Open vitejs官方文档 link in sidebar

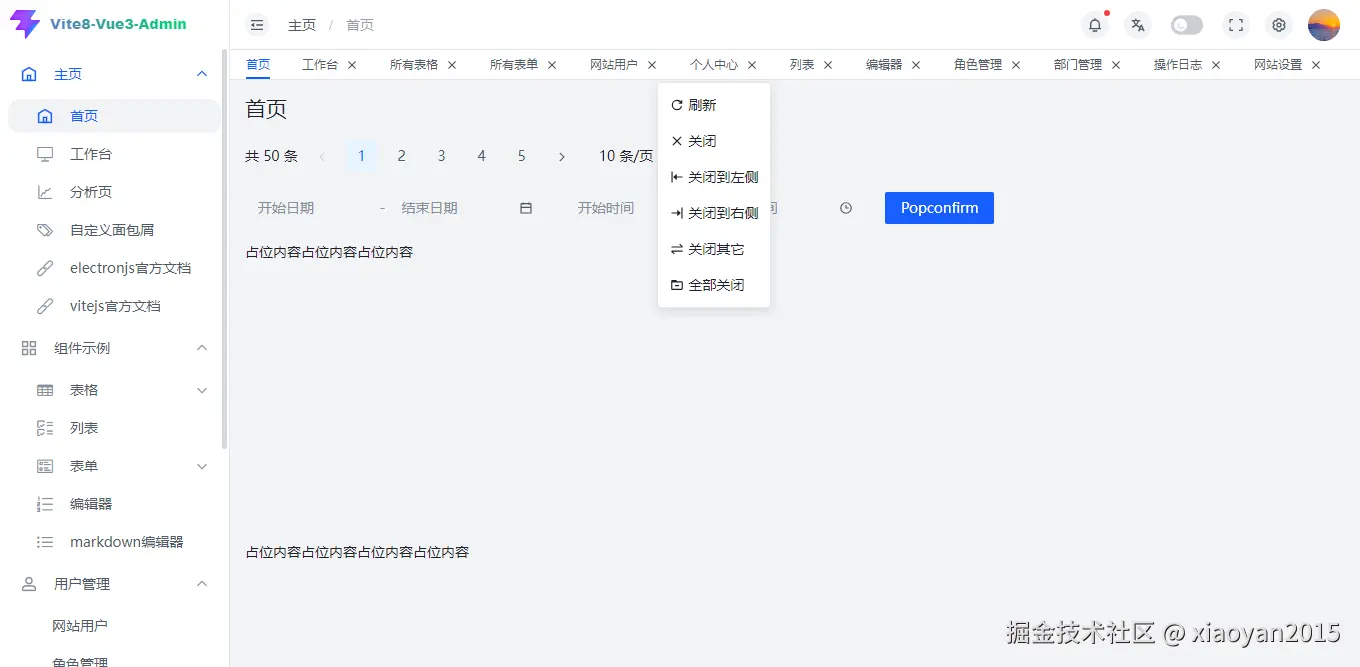click(x=114, y=306)
